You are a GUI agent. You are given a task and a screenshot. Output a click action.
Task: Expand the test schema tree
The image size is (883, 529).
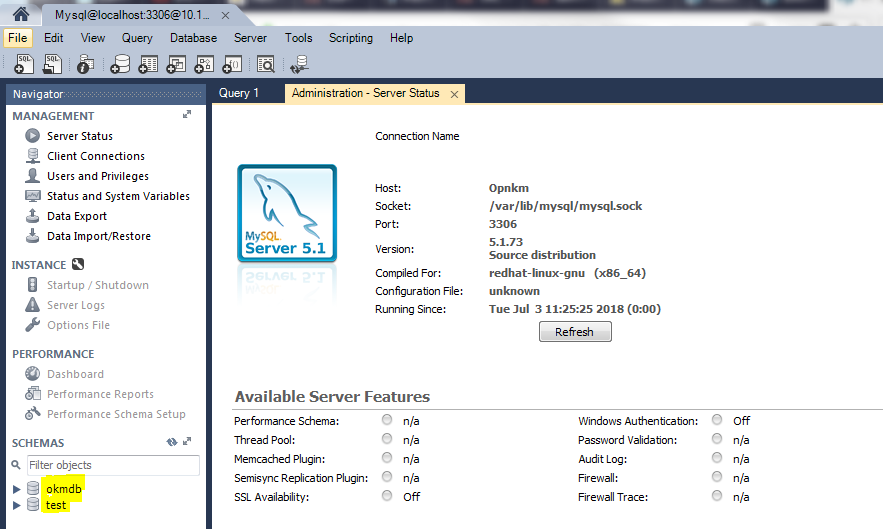(x=16, y=505)
